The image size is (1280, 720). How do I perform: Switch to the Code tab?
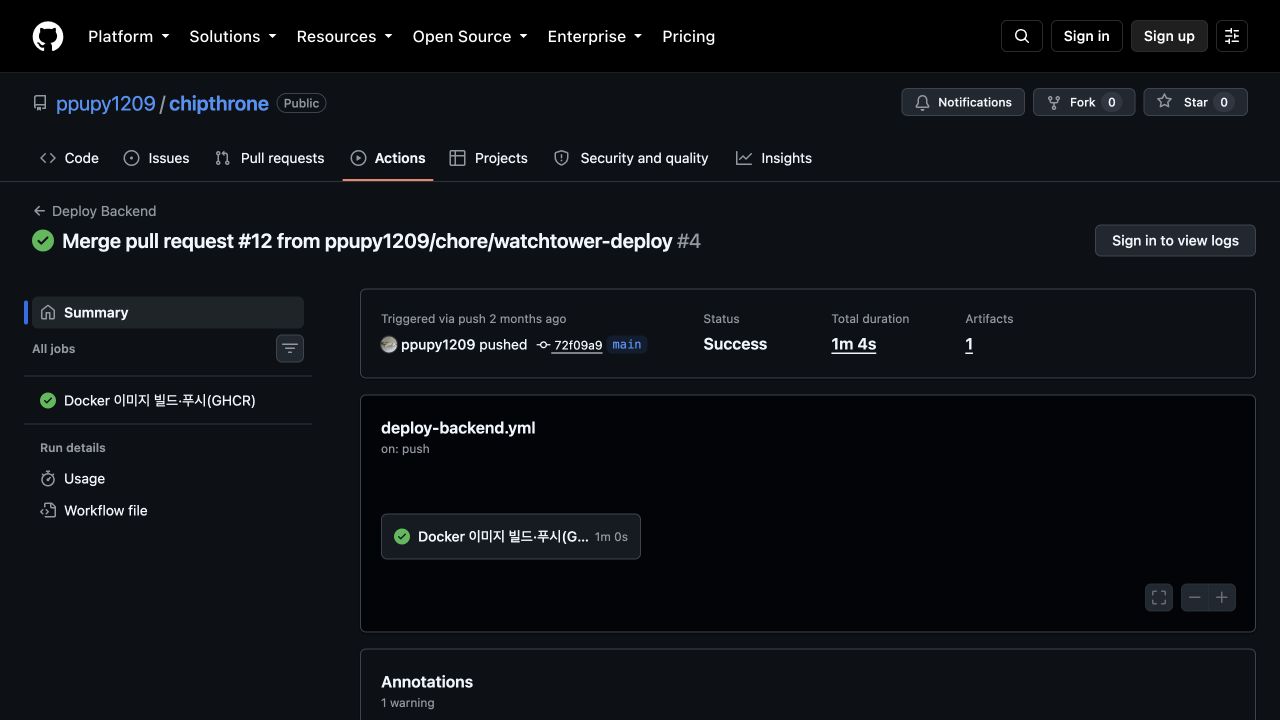(69, 158)
